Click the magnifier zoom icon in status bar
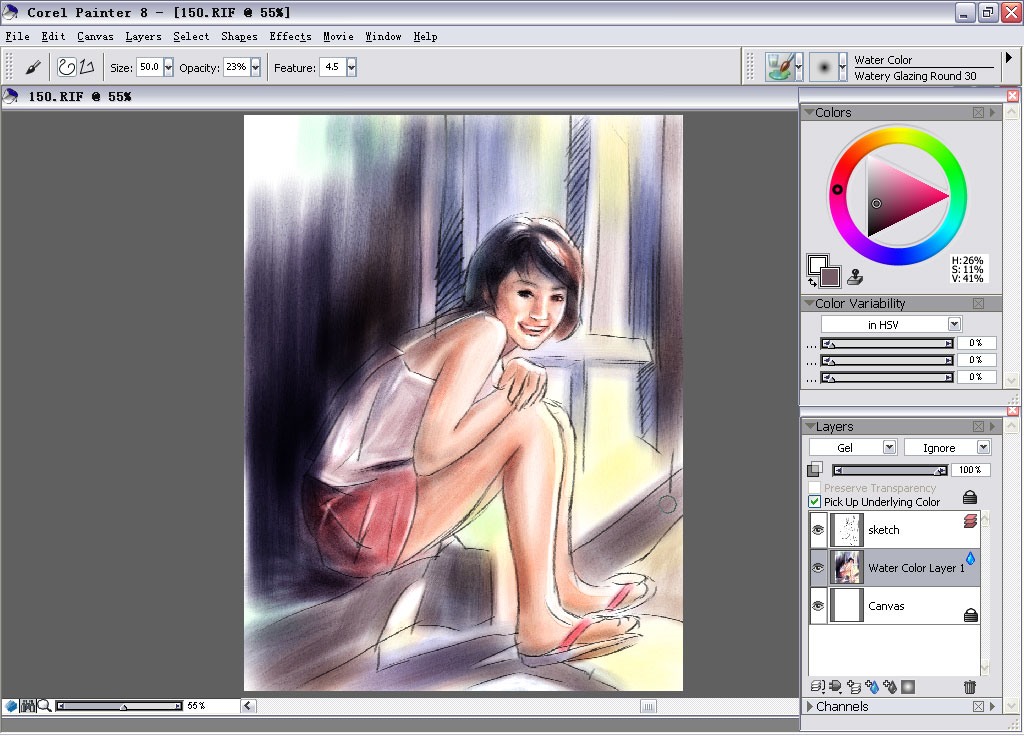 (x=44, y=706)
